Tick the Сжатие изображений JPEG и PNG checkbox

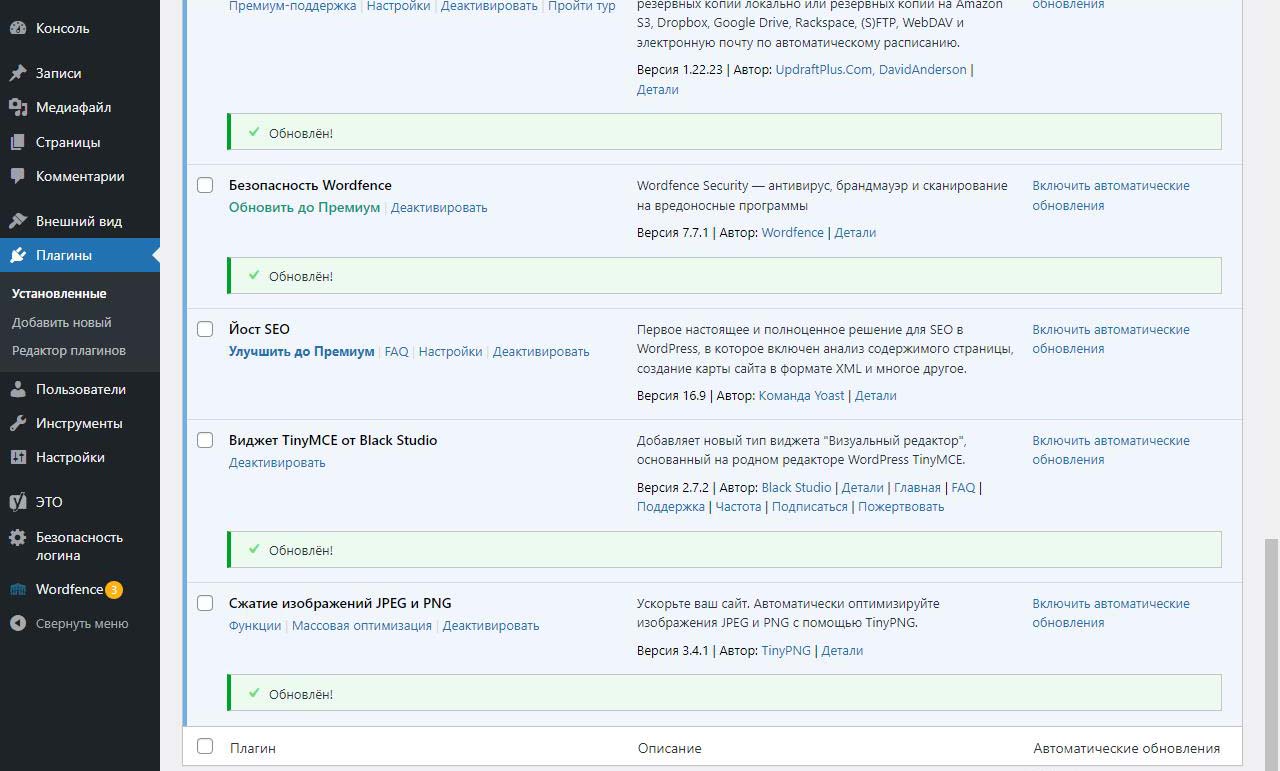point(205,603)
